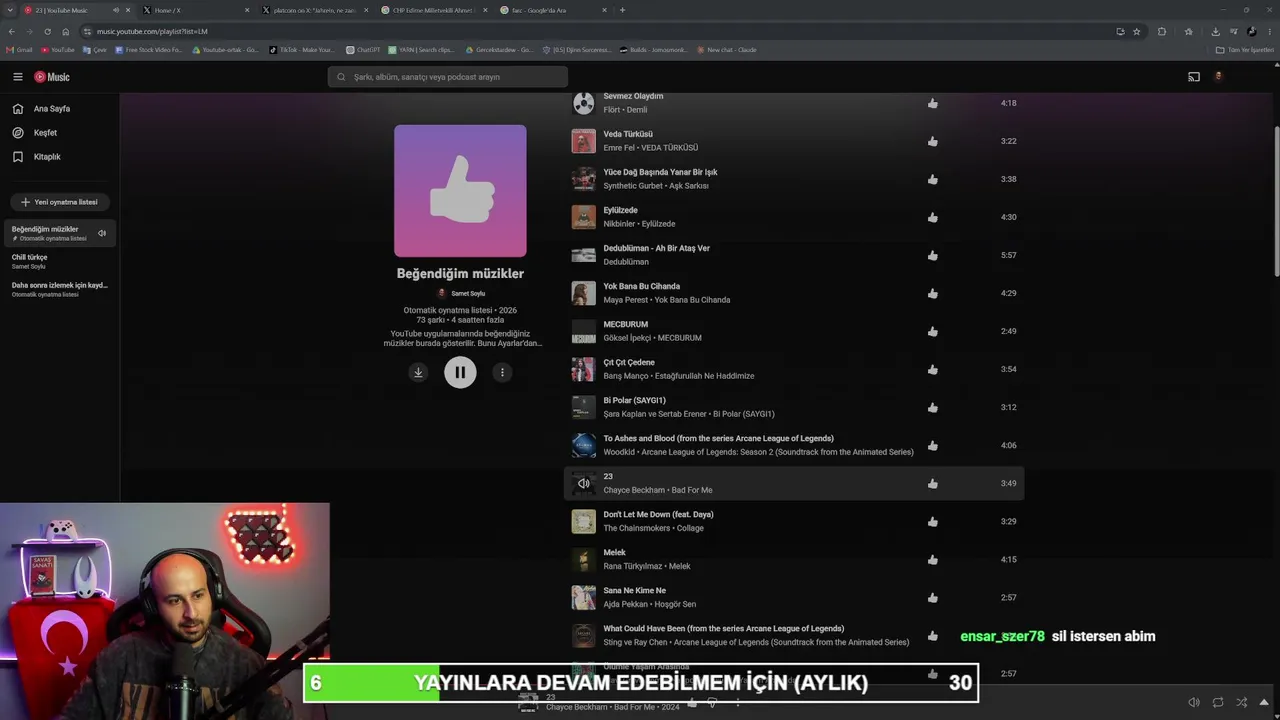Unlike Yüce Dağ Başında Yanar Bir Işık
The width and height of the screenshot is (1280, 720).
[933, 179]
